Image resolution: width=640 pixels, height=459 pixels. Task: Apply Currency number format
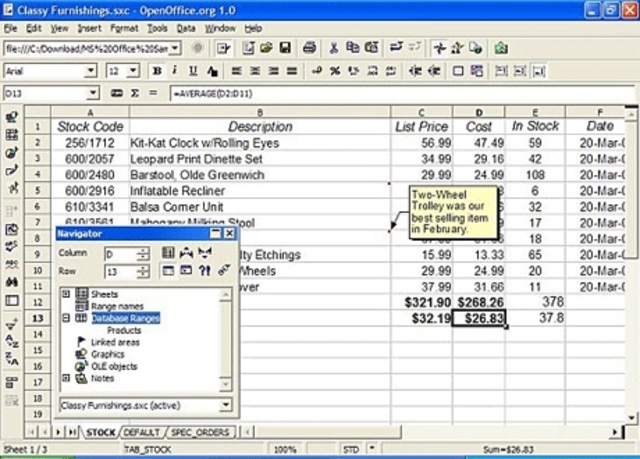(x=316, y=71)
